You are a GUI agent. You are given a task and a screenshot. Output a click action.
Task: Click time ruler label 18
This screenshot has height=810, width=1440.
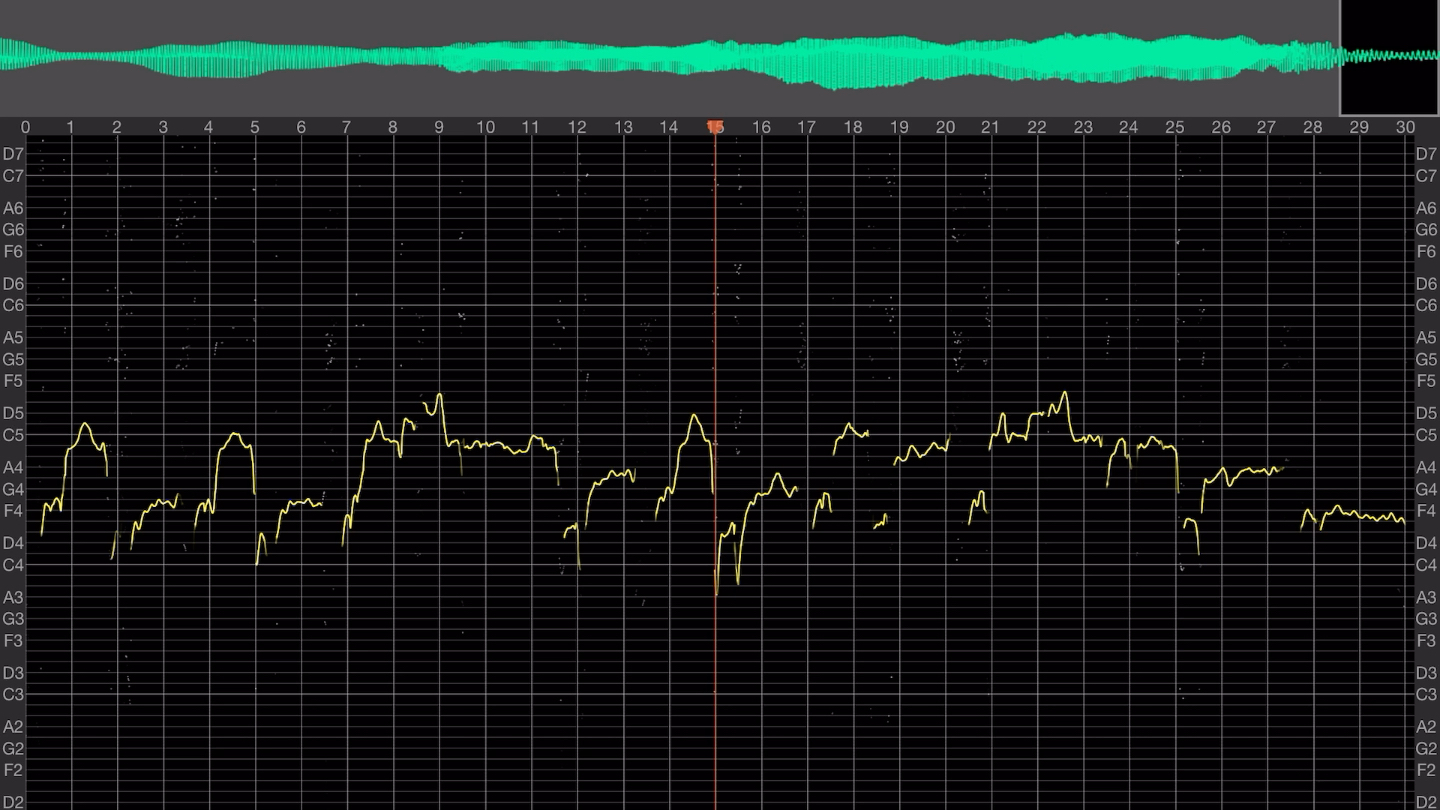[x=853, y=127]
